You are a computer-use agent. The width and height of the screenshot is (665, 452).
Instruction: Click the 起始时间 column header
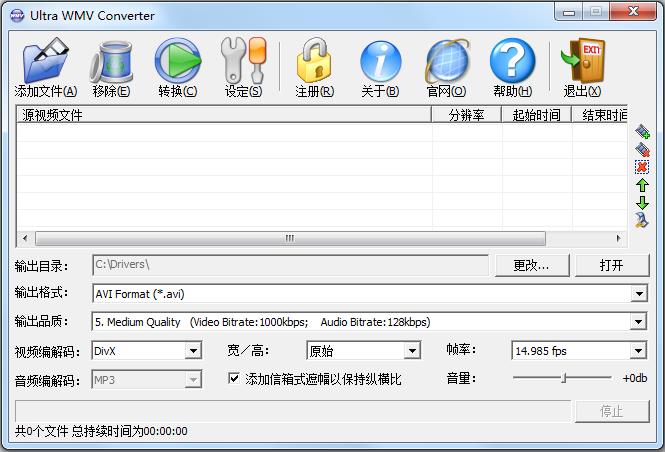pyautogui.click(x=536, y=115)
